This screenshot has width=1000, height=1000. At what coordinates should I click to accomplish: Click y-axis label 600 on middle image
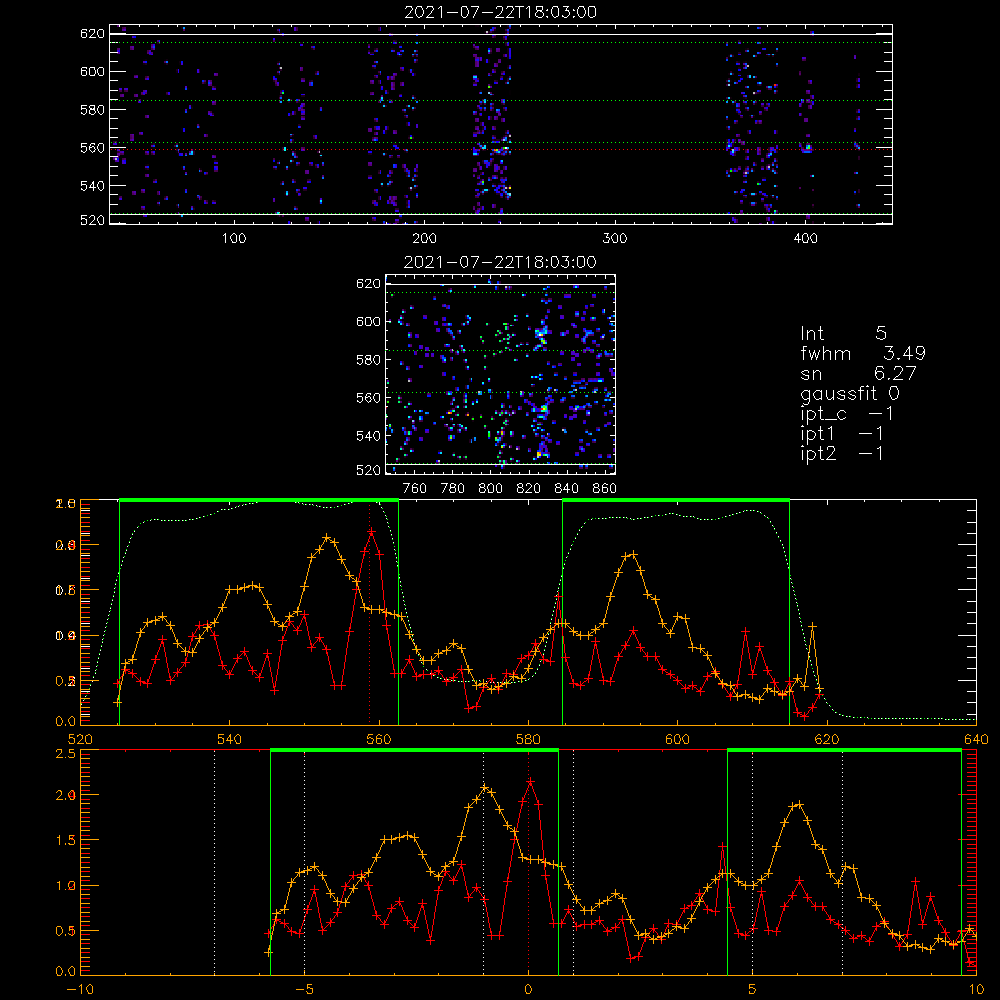368,321
